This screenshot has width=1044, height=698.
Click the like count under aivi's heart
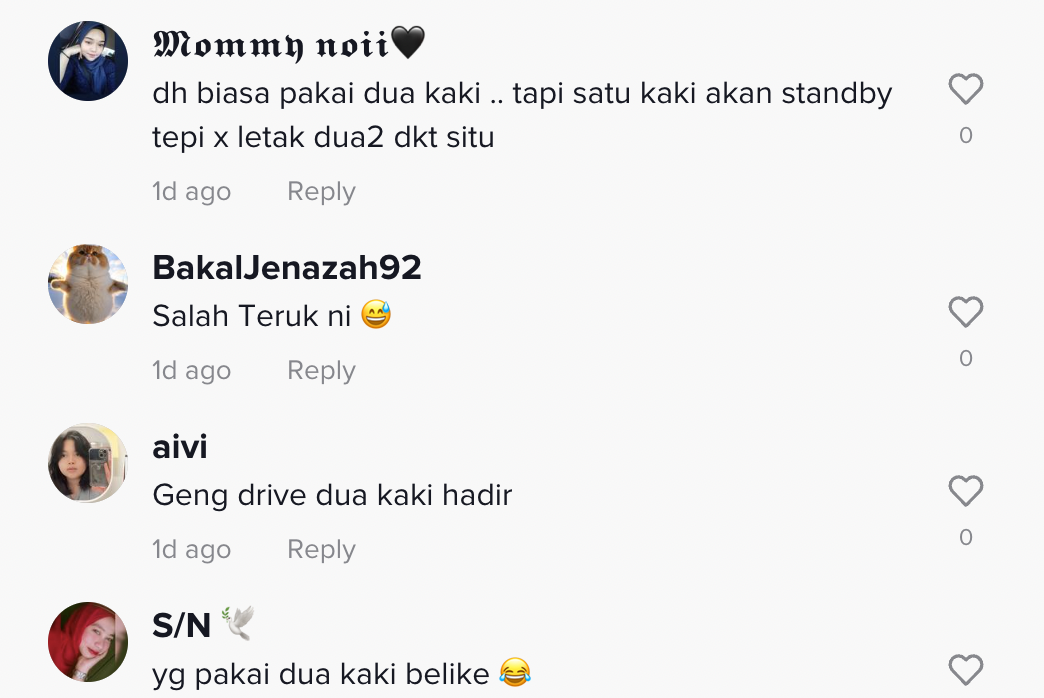coord(965,537)
